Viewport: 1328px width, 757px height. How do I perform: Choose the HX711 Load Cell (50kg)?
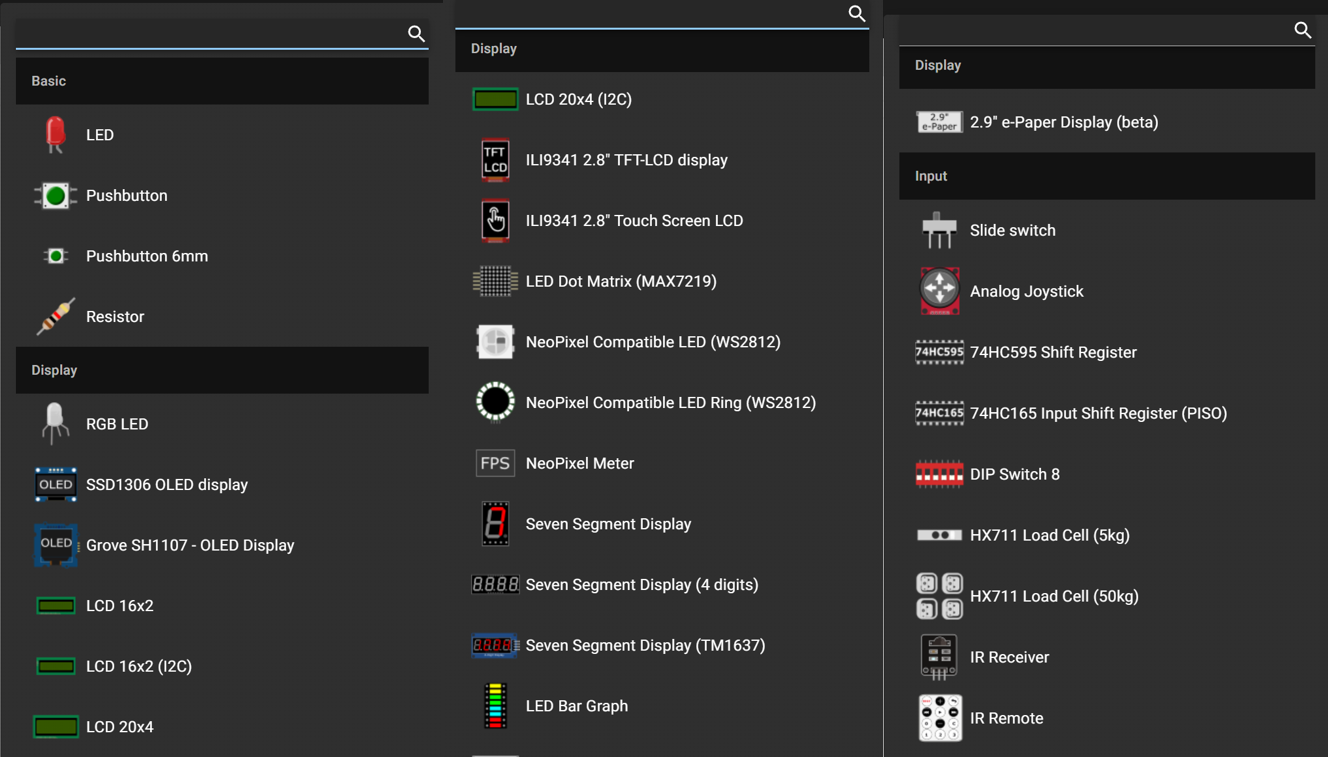(x=1054, y=596)
